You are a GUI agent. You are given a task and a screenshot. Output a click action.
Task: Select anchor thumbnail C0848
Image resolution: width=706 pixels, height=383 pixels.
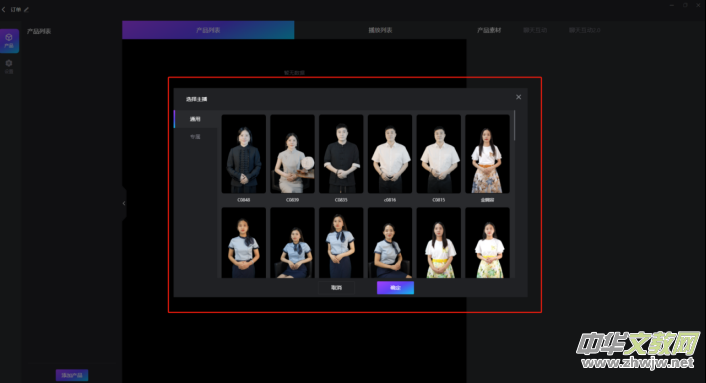pos(244,154)
